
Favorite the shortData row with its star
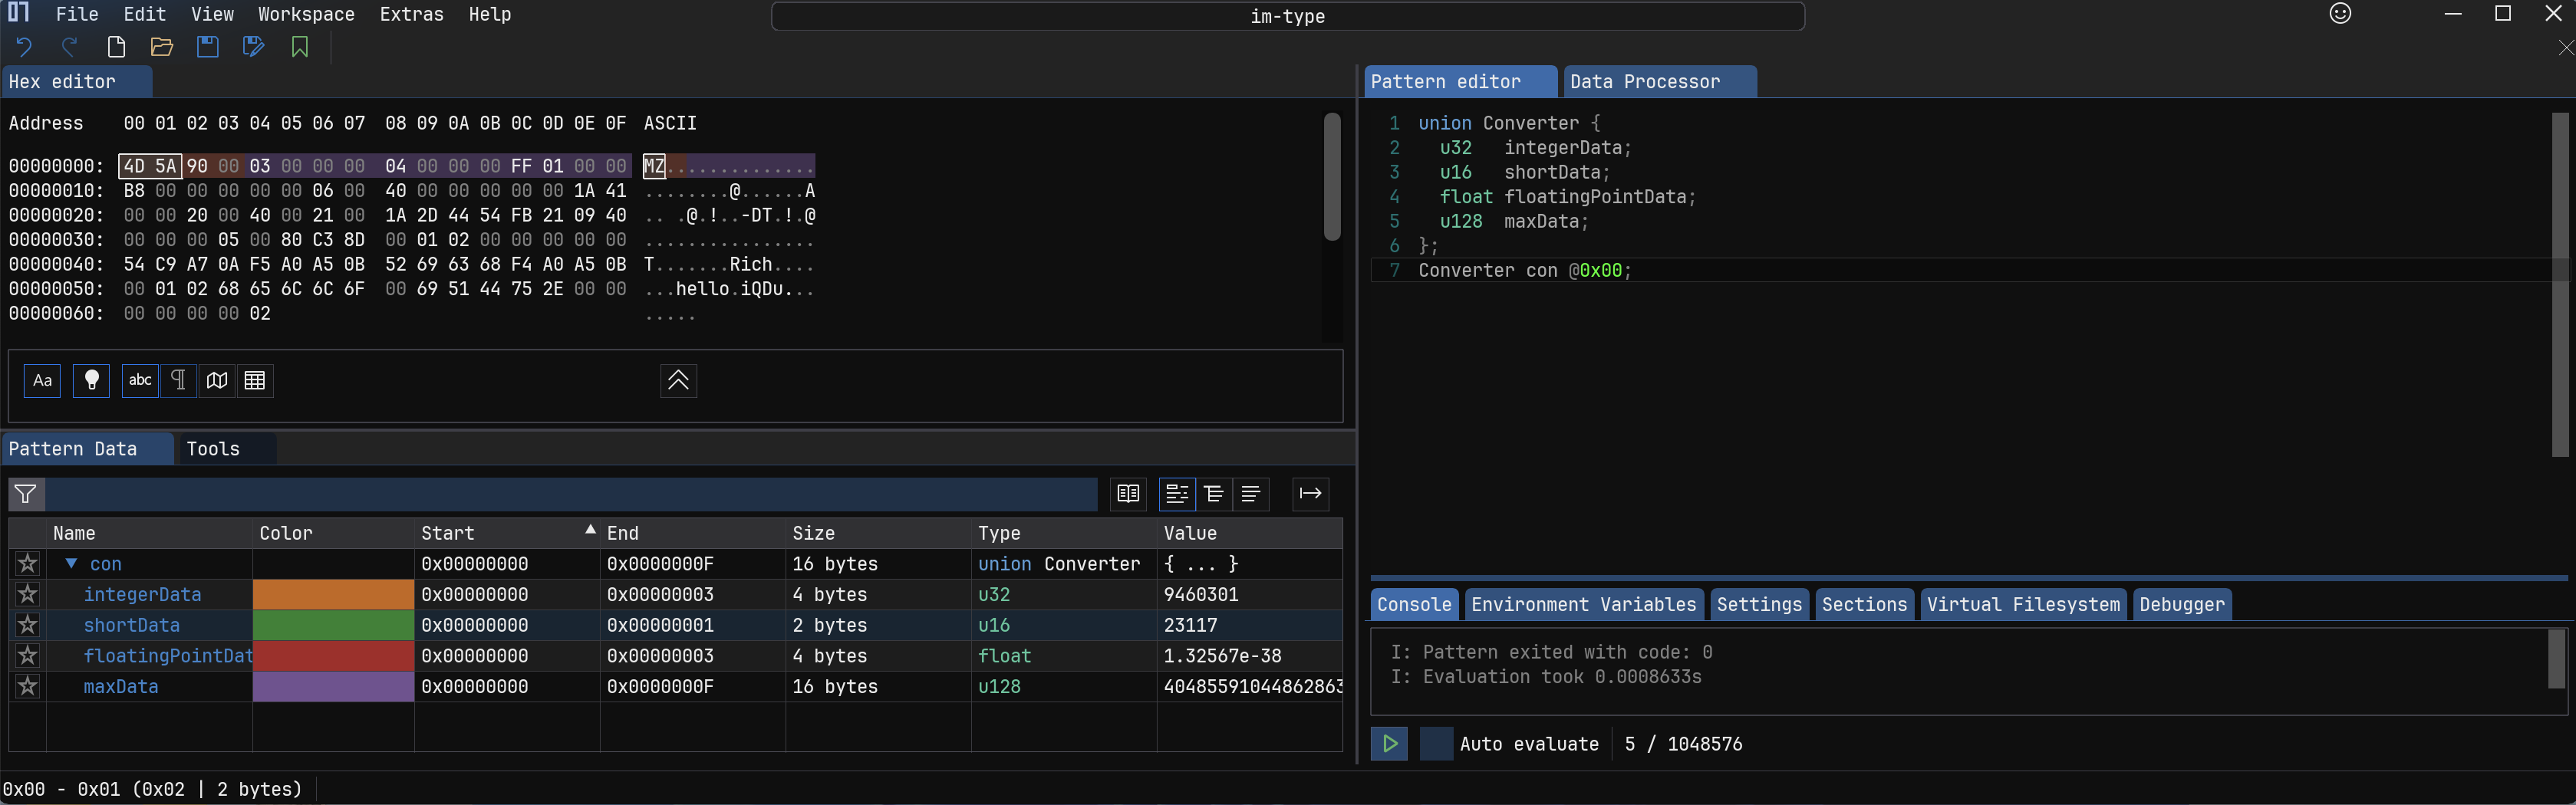click(x=28, y=625)
